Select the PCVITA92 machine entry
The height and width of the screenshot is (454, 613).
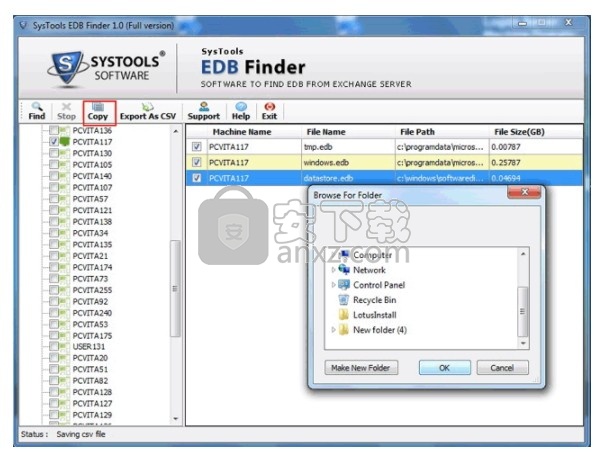point(90,301)
